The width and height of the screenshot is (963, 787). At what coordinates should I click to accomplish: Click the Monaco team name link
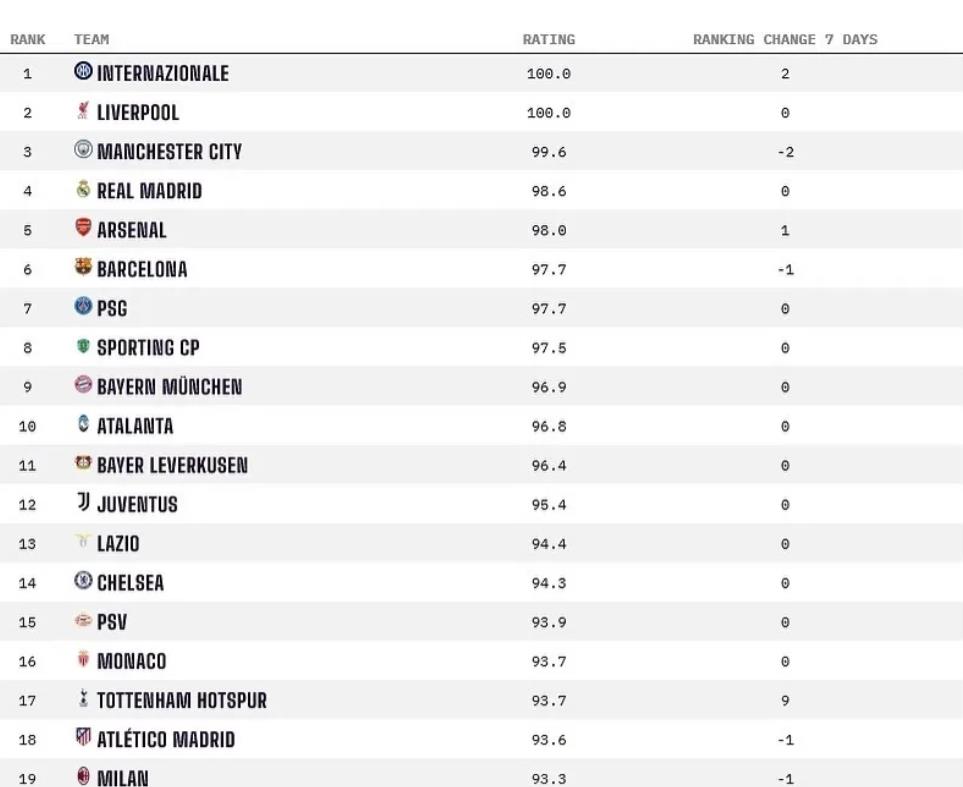pos(132,661)
